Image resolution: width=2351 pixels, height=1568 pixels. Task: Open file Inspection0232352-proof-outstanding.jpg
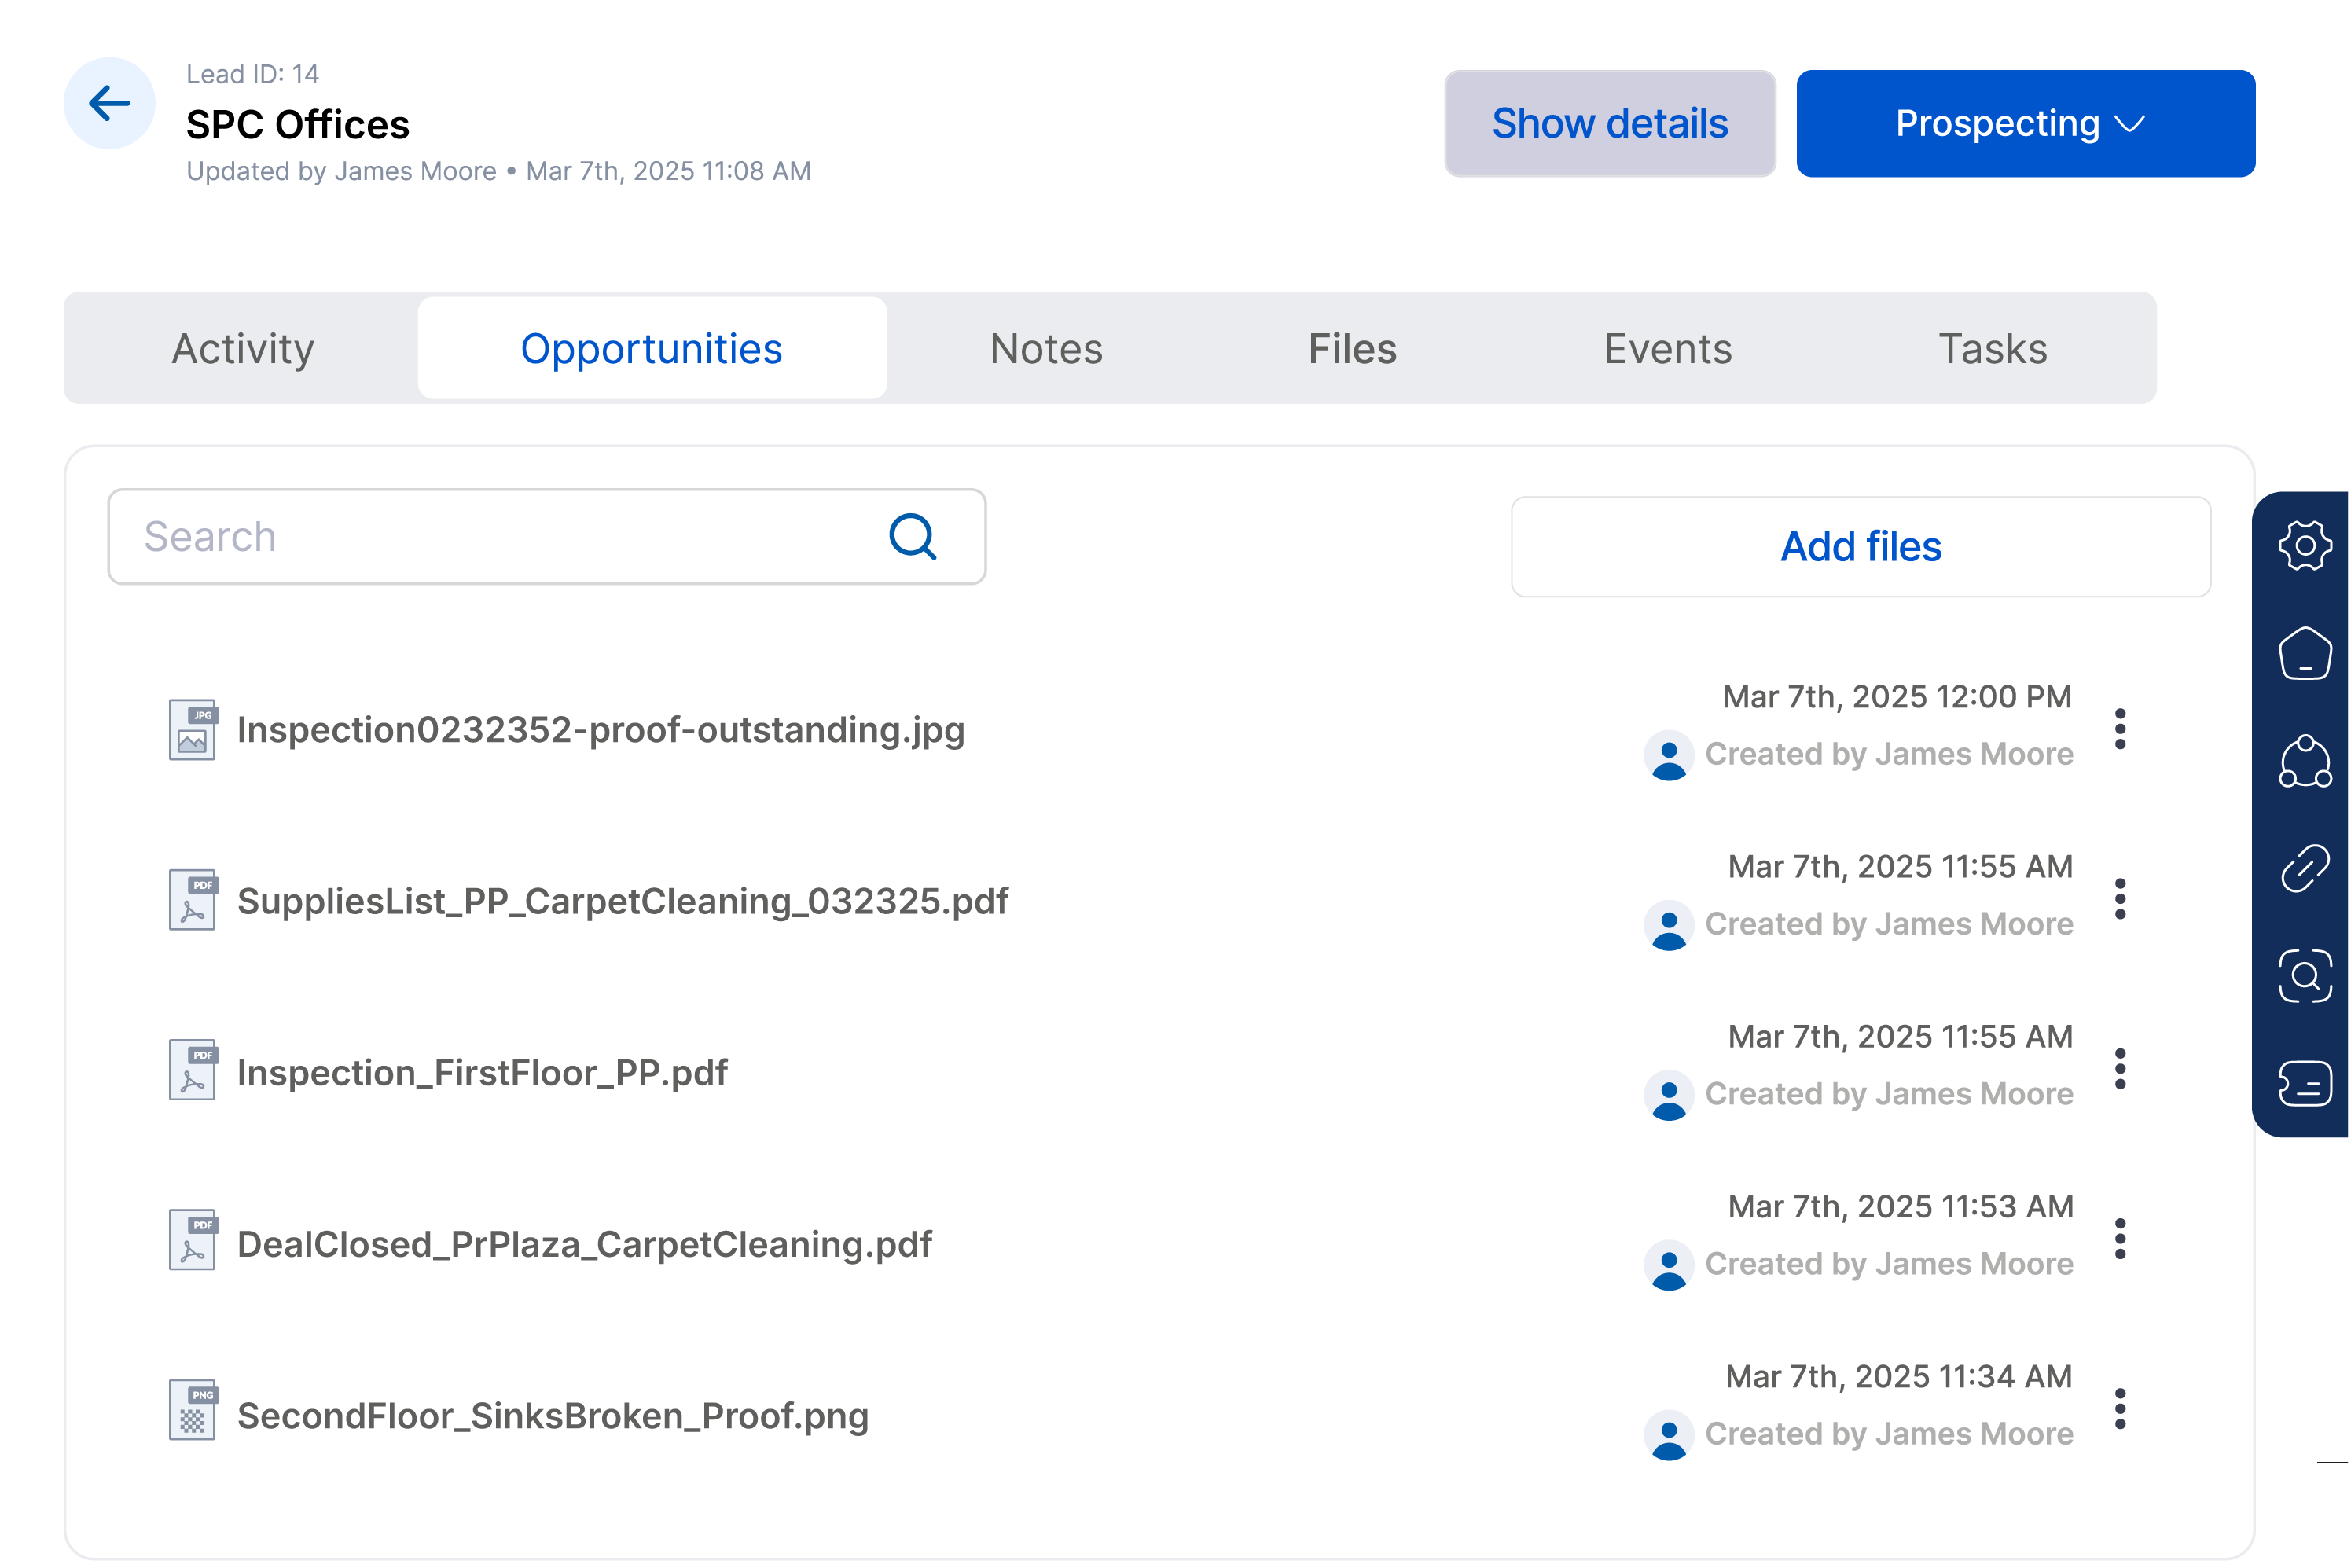click(x=601, y=730)
